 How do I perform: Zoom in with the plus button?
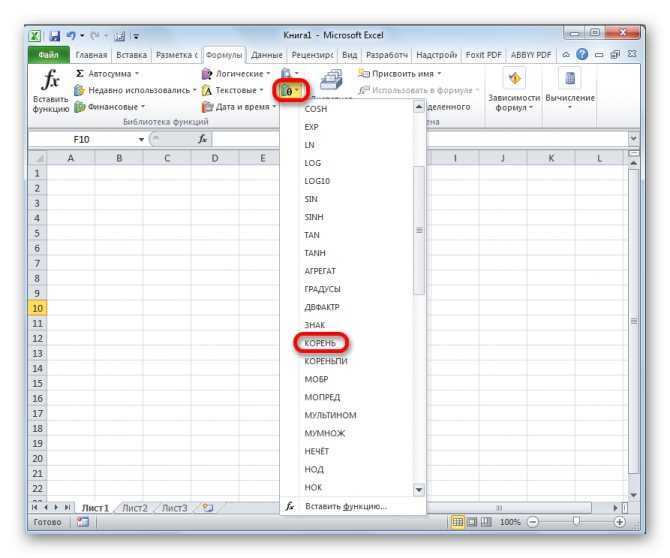[619, 522]
